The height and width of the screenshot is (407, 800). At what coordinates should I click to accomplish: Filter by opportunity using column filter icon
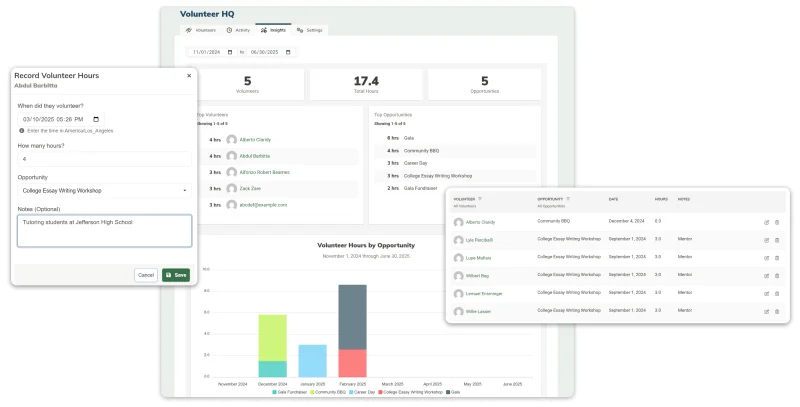click(x=568, y=199)
